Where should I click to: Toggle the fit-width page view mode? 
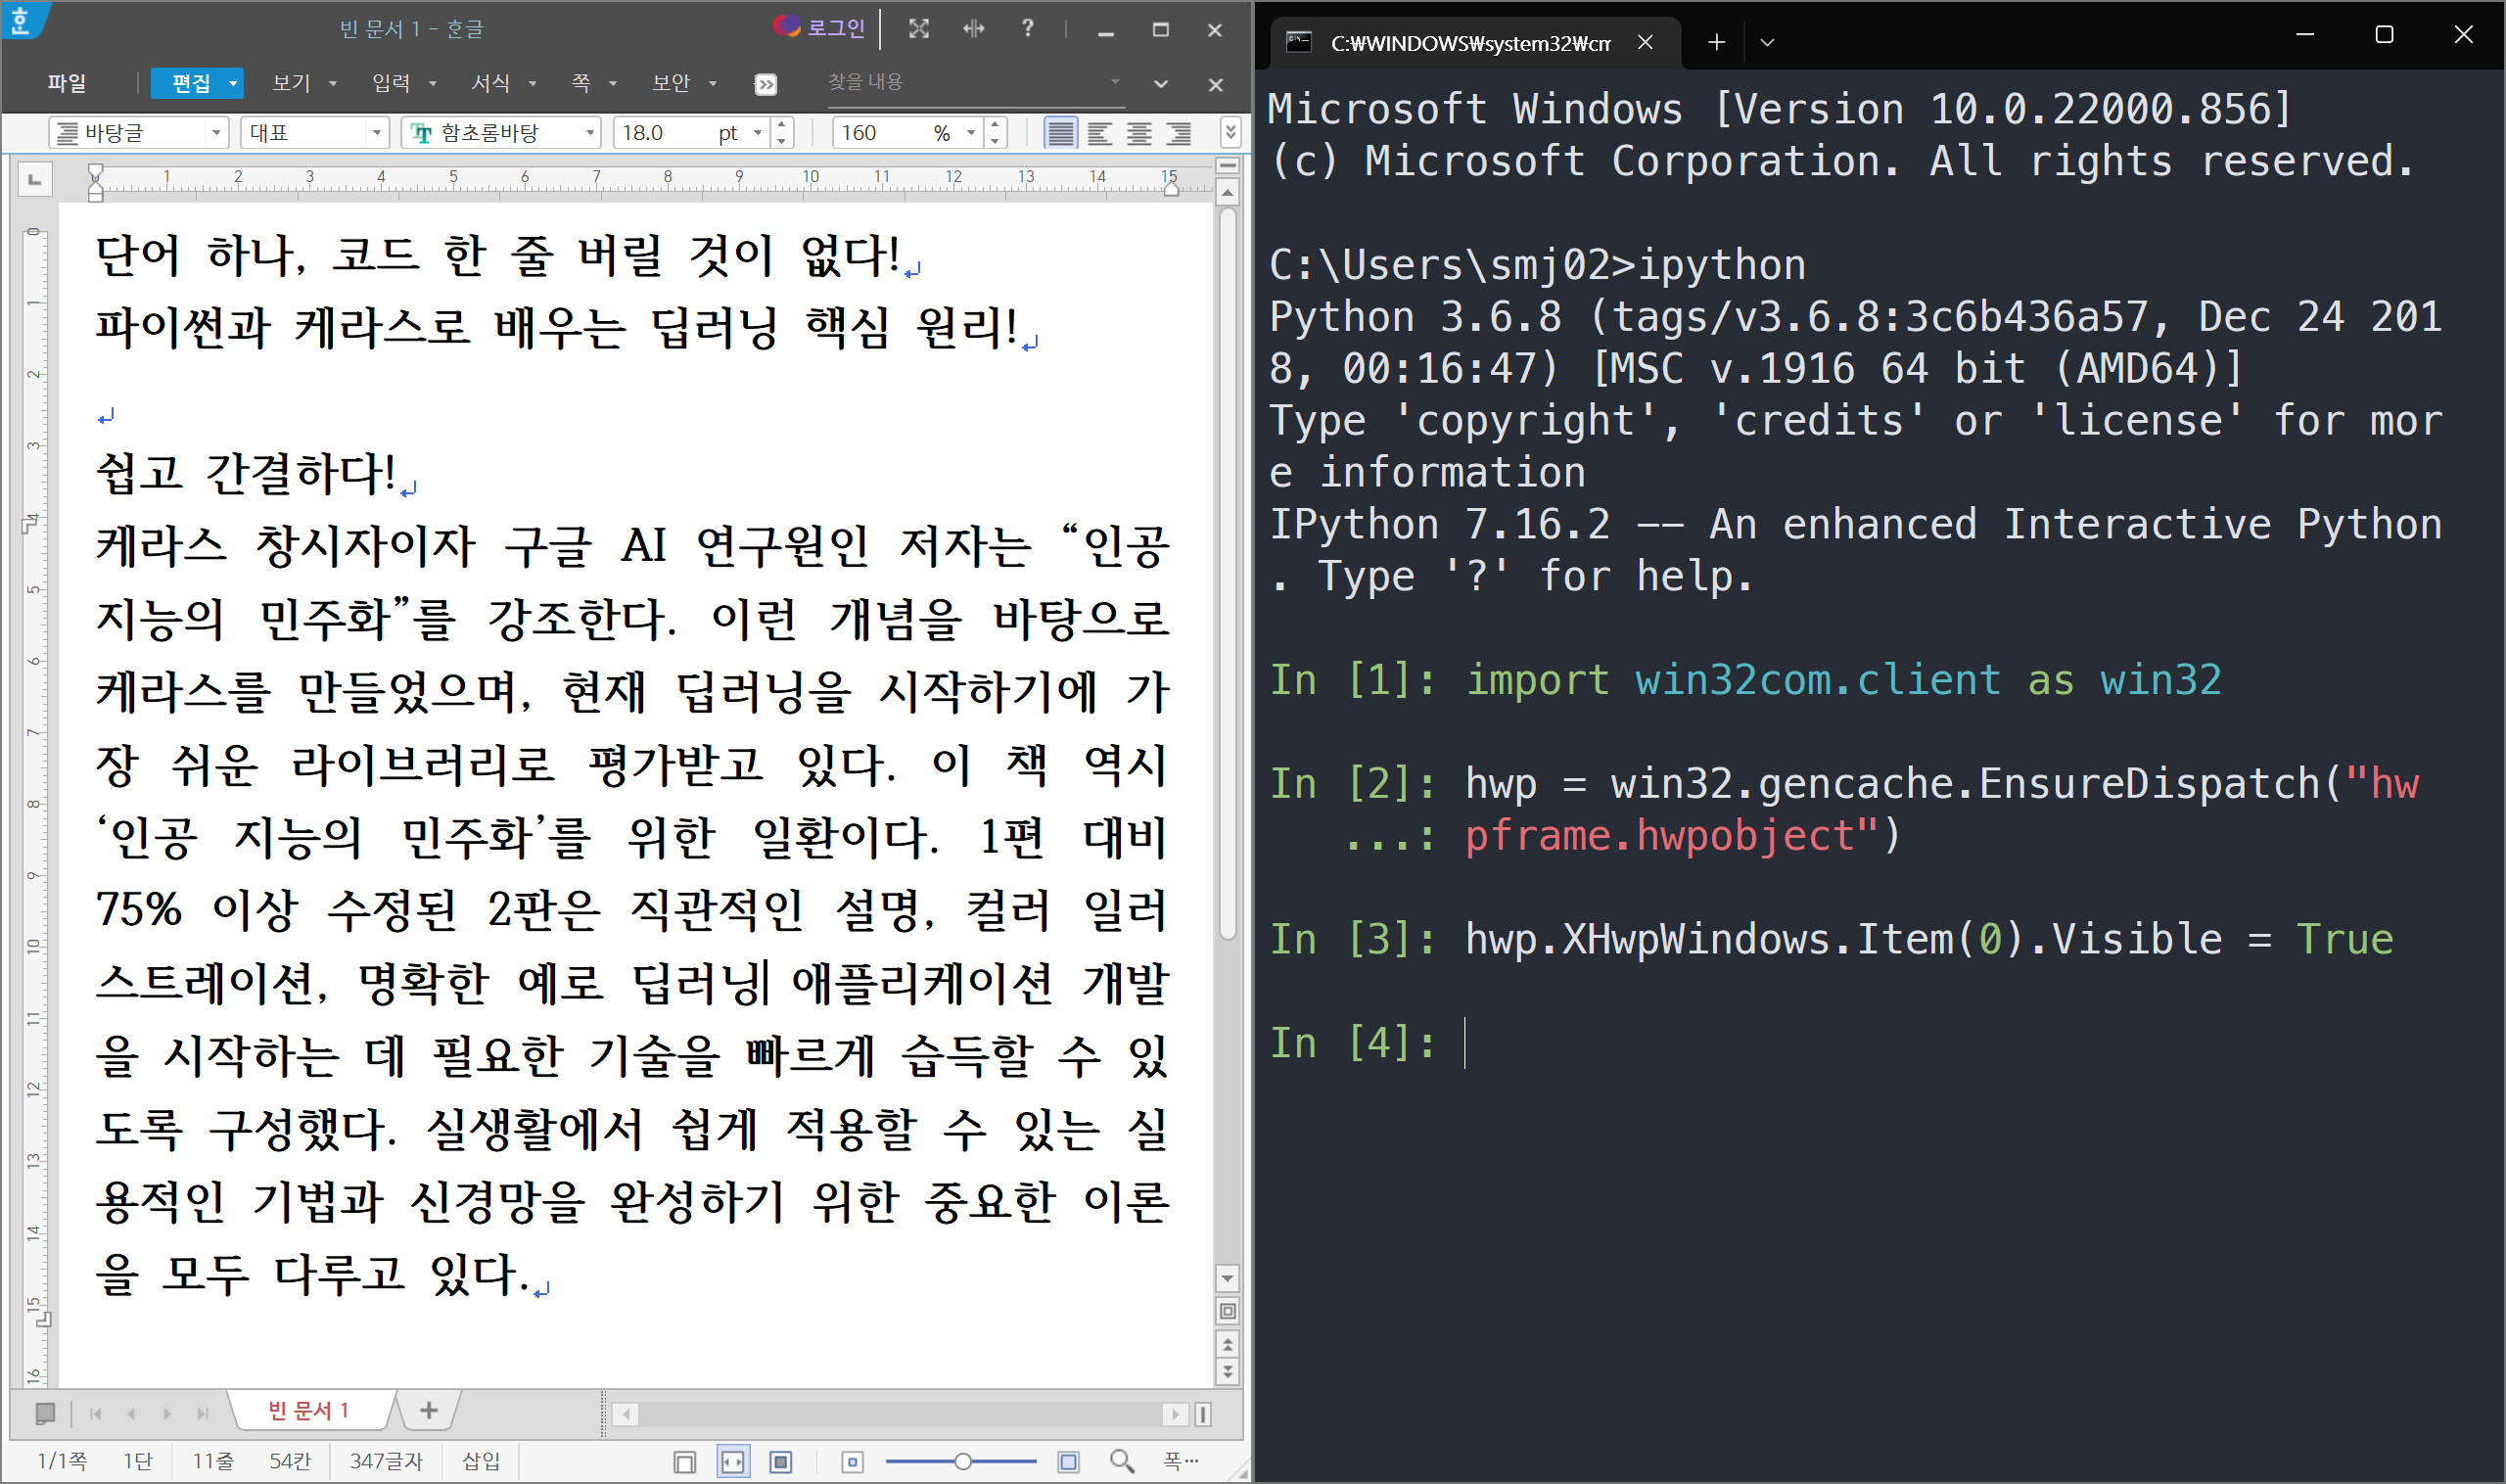[732, 1462]
